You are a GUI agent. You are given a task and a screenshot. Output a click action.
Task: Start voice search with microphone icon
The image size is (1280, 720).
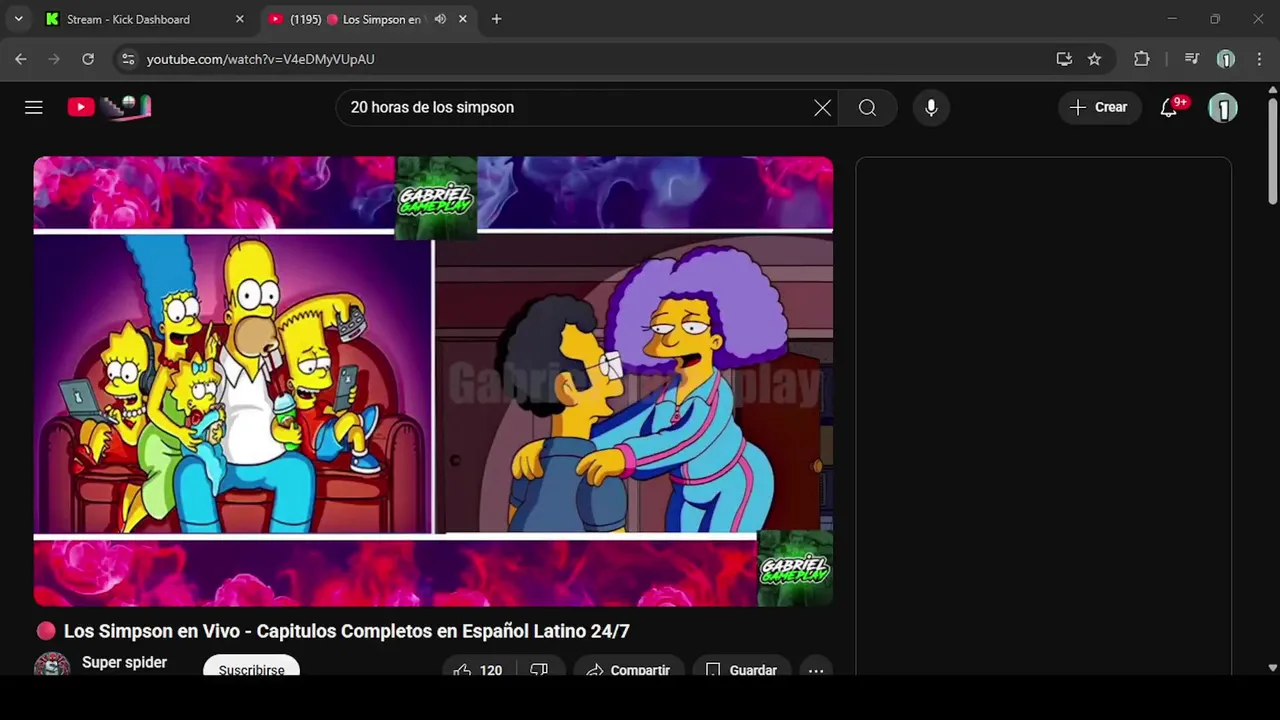pyautogui.click(x=931, y=107)
